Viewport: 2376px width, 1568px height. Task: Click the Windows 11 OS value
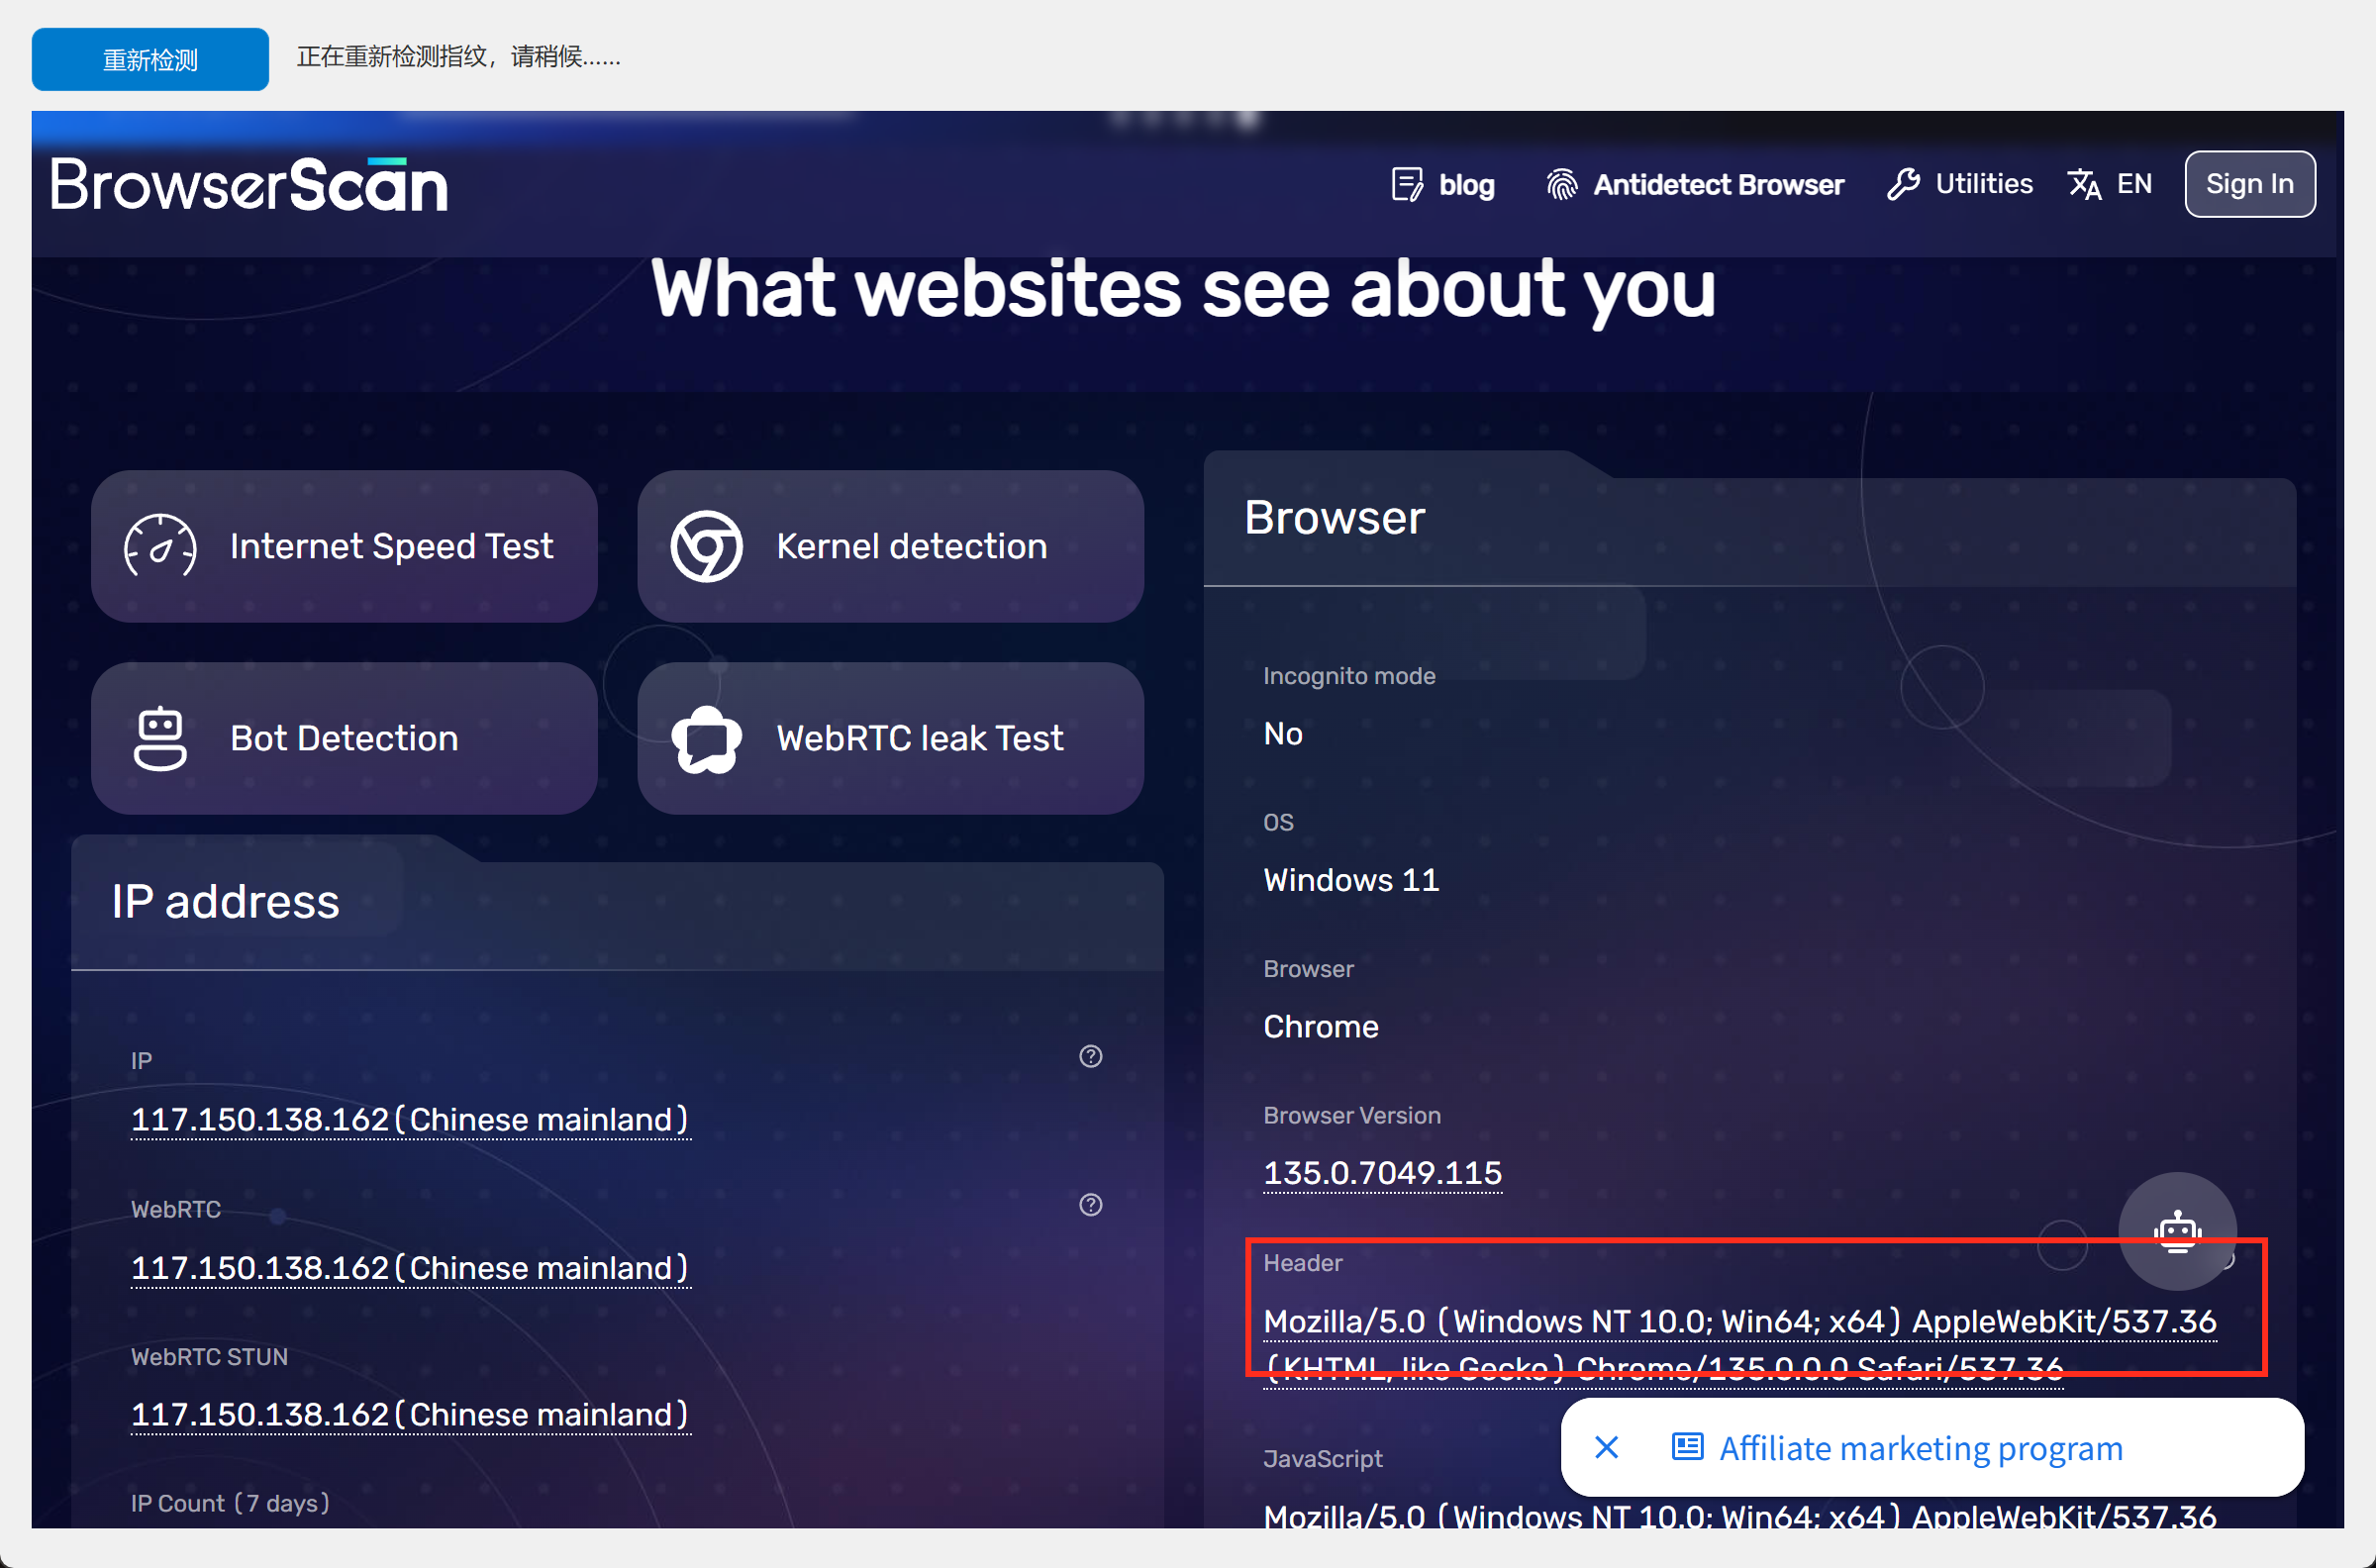pos(1350,880)
